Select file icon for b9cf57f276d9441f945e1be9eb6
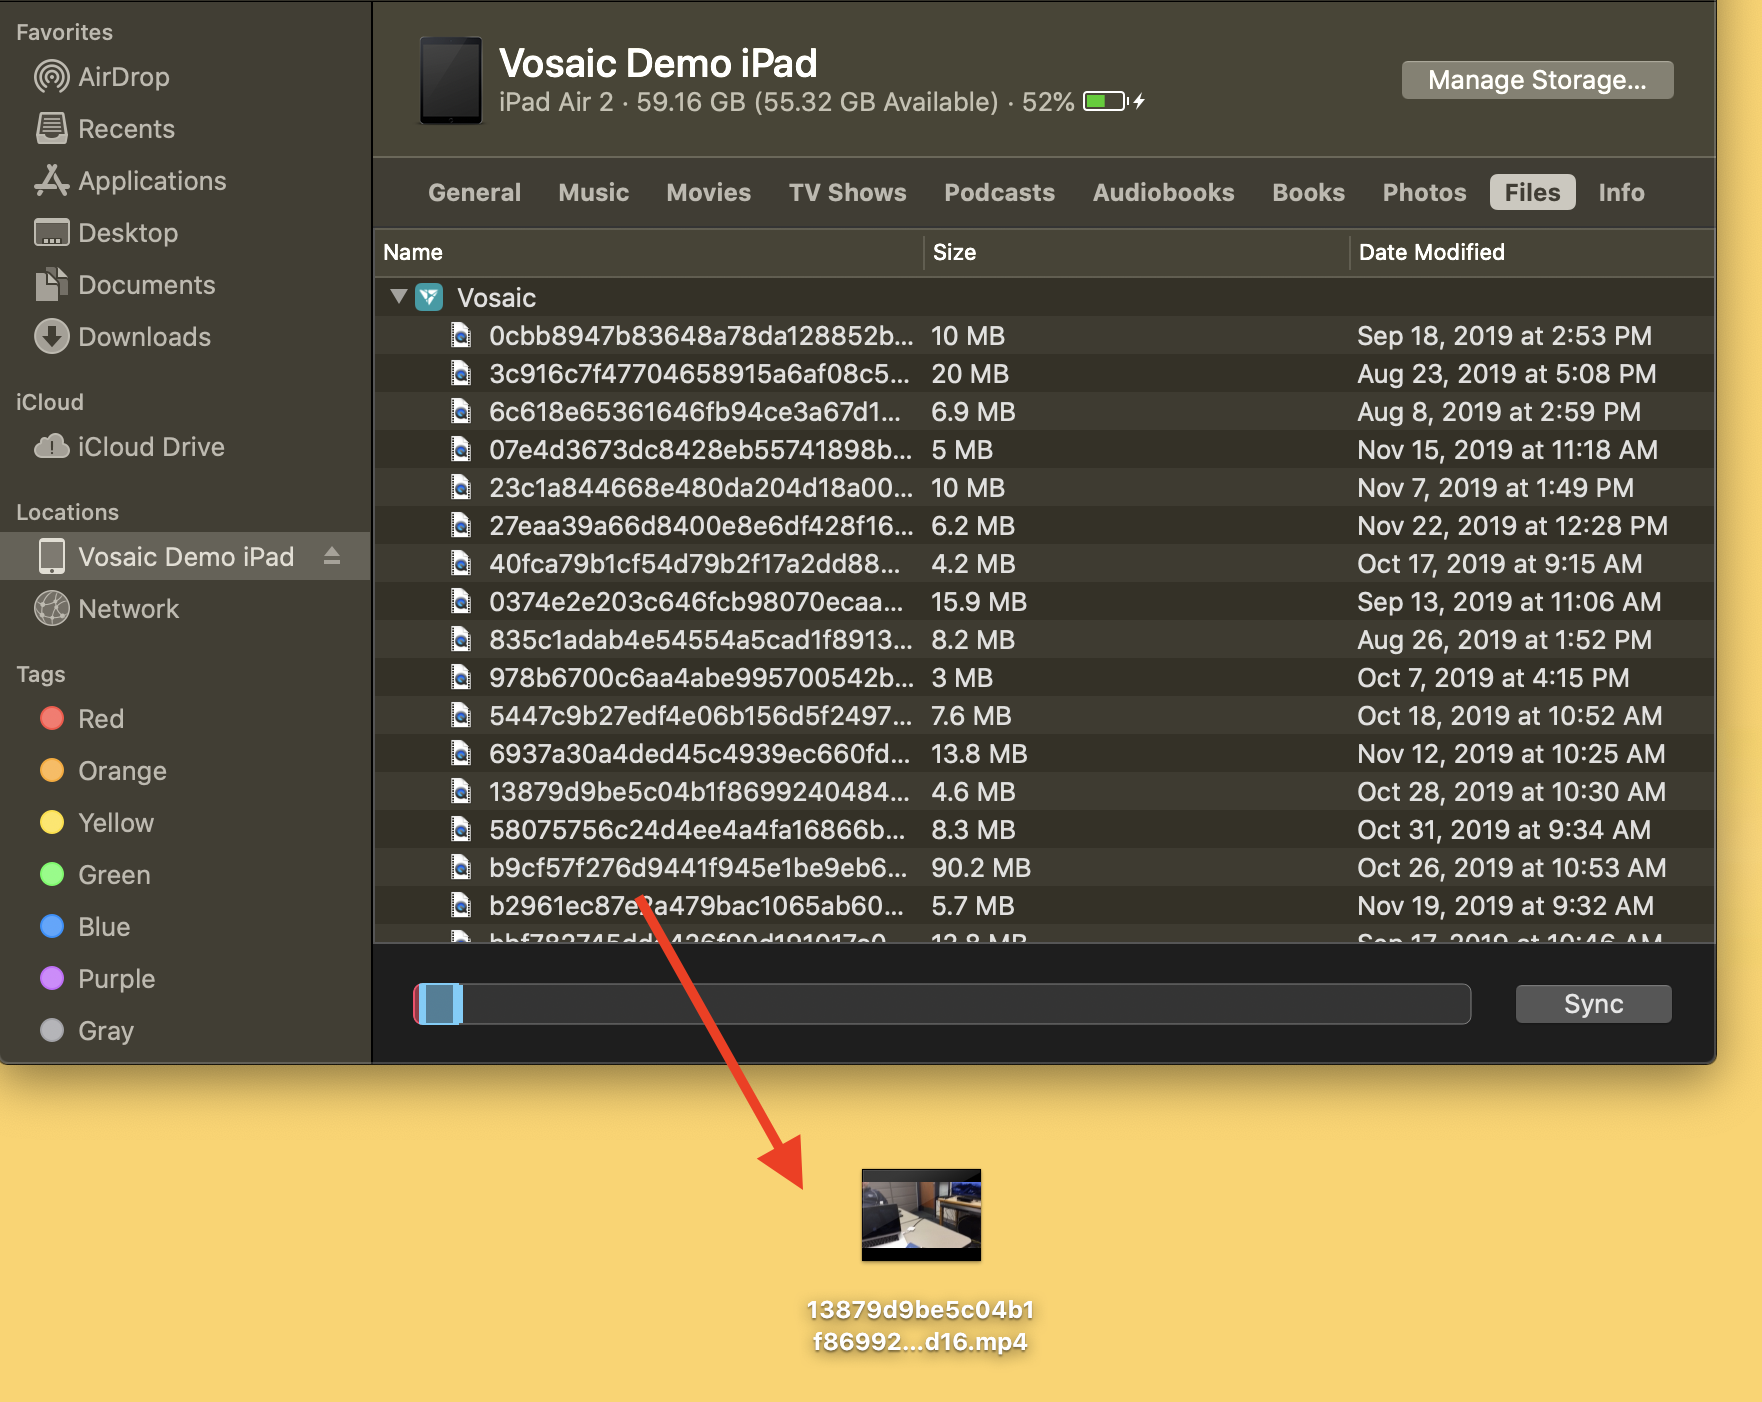The image size is (1762, 1402). coord(461,867)
